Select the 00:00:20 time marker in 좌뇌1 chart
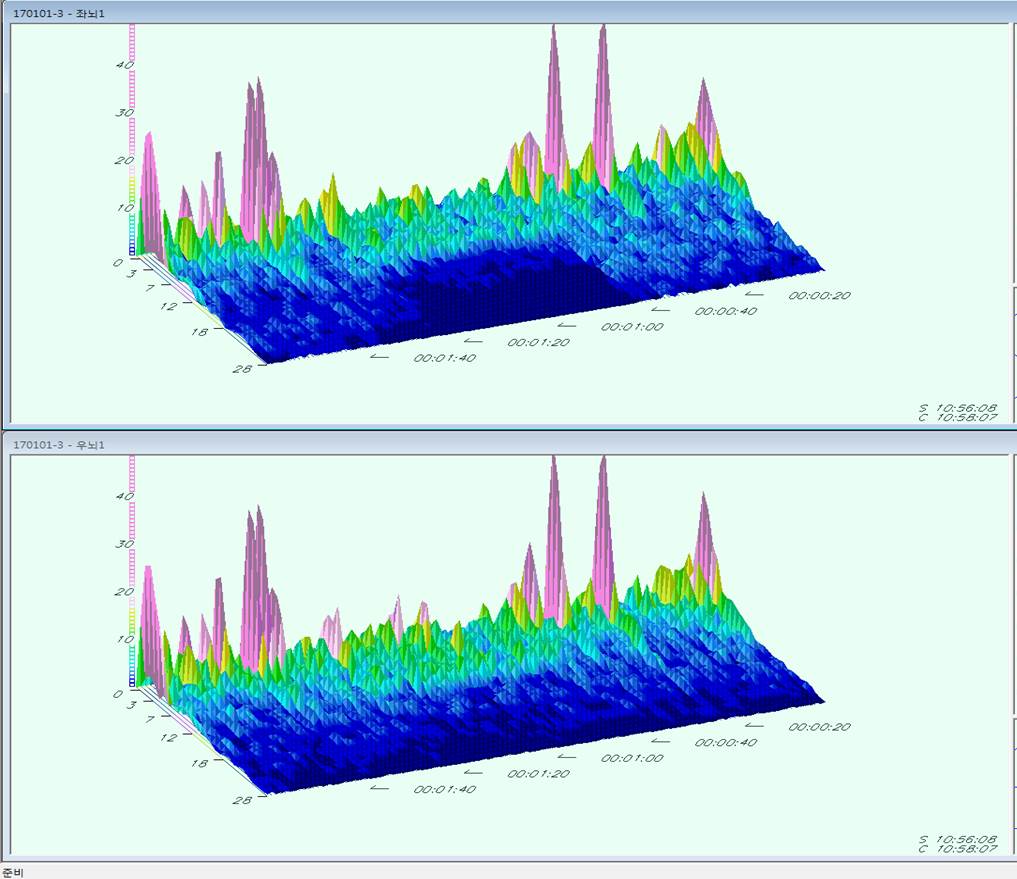Viewport: 1017px width, 879px height. 818,296
